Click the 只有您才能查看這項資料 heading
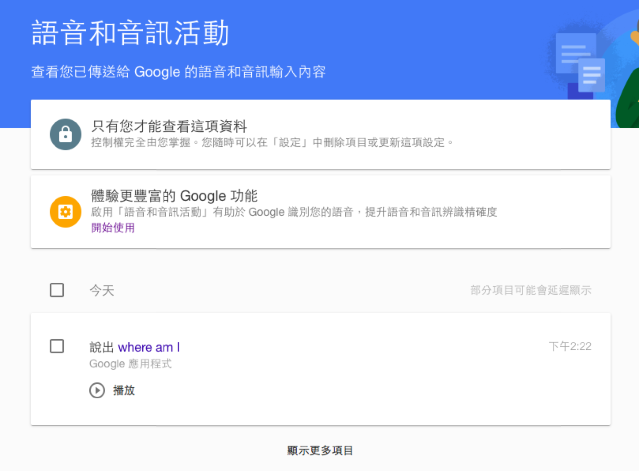Viewport: 639px width, 471px height. pos(169,126)
